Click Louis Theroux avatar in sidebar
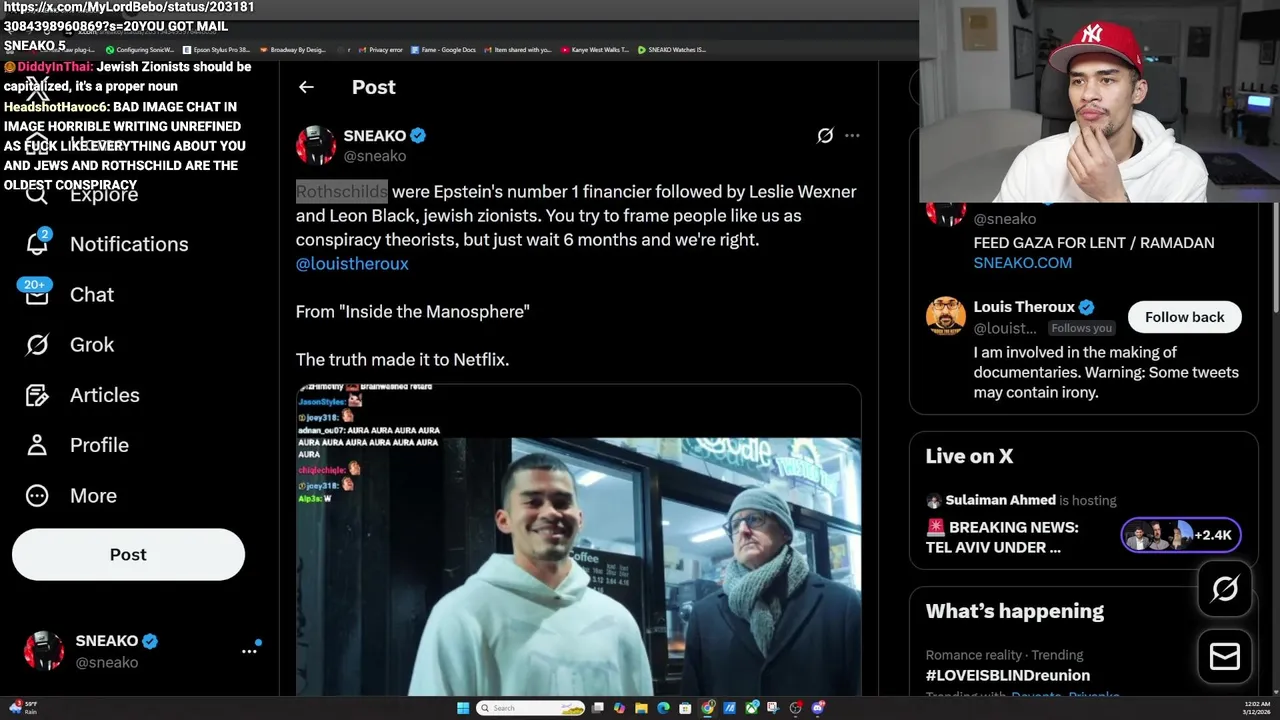 (x=945, y=317)
